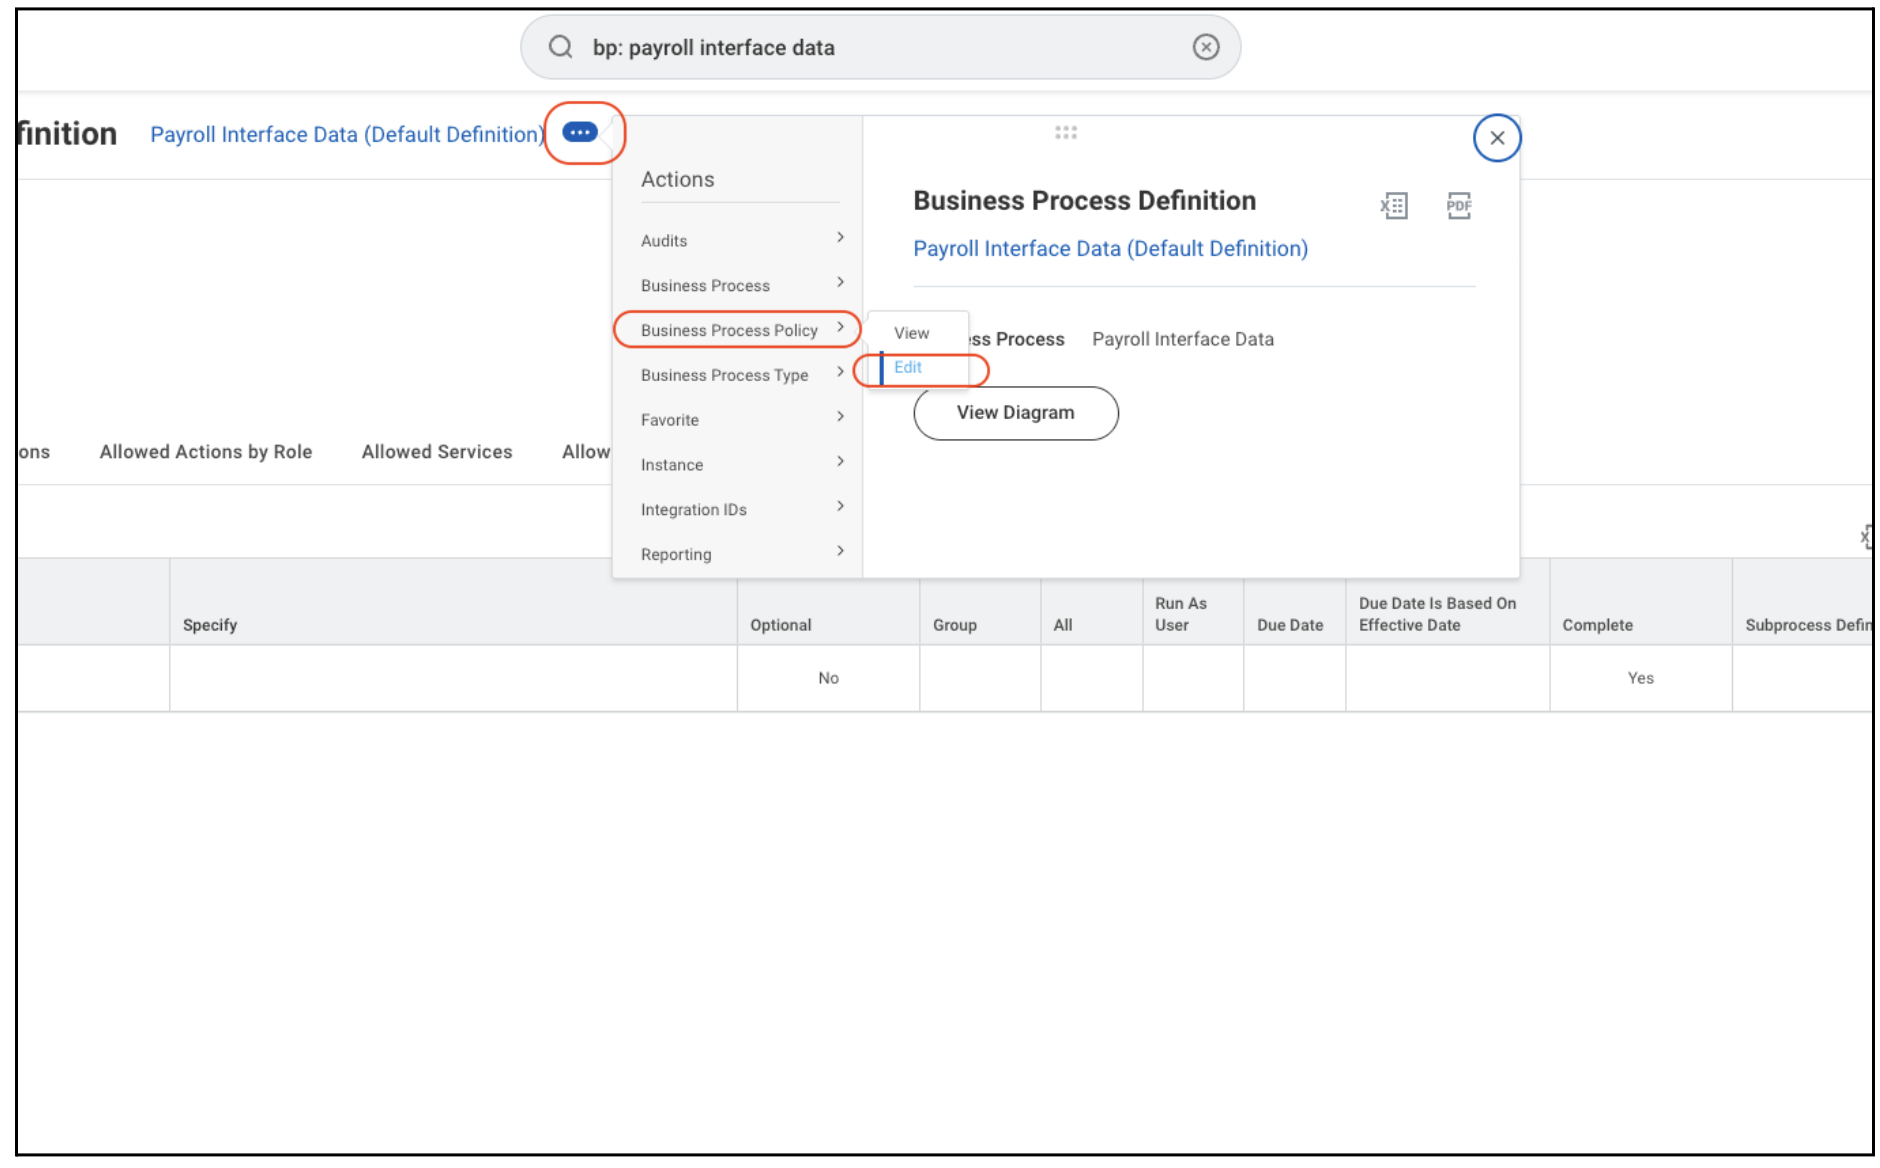Viewport: 1880px width, 1168px height.
Task: Switch to Allowed Services tab
Action: pos(437,452)
